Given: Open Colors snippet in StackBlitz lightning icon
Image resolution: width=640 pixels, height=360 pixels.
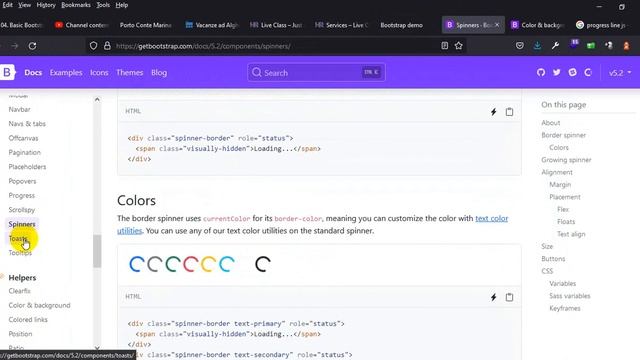Looking at the screenshot, I should click(x=493, y=297).
